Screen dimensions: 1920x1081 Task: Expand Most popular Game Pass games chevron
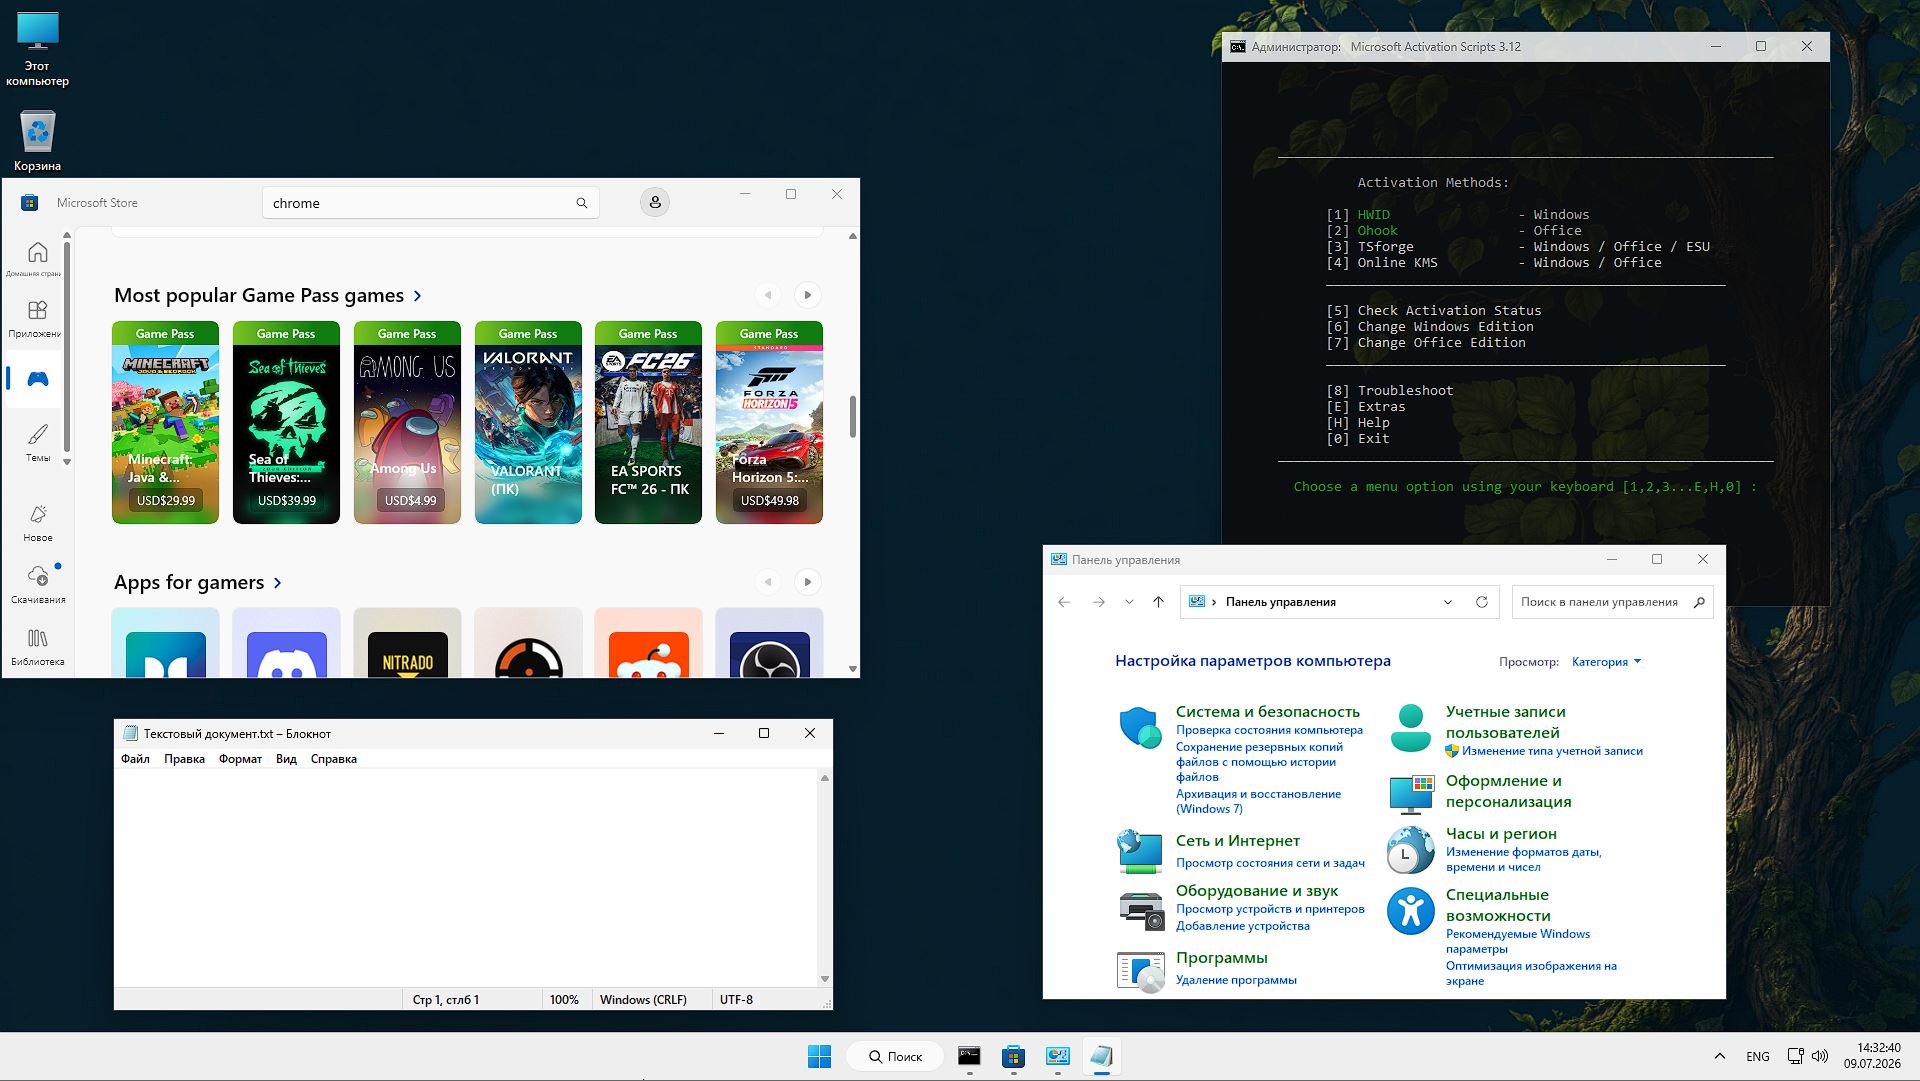pos(417,296)
